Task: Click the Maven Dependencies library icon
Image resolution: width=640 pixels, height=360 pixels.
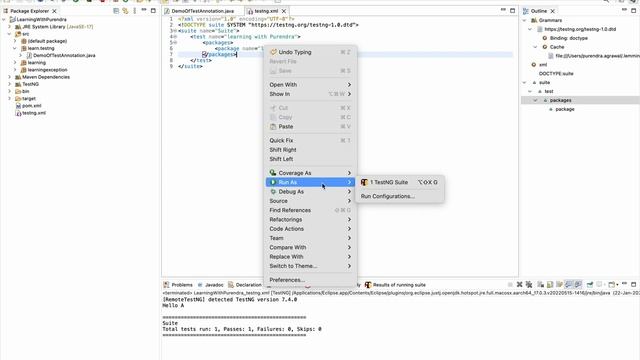Action: point(18,77)
